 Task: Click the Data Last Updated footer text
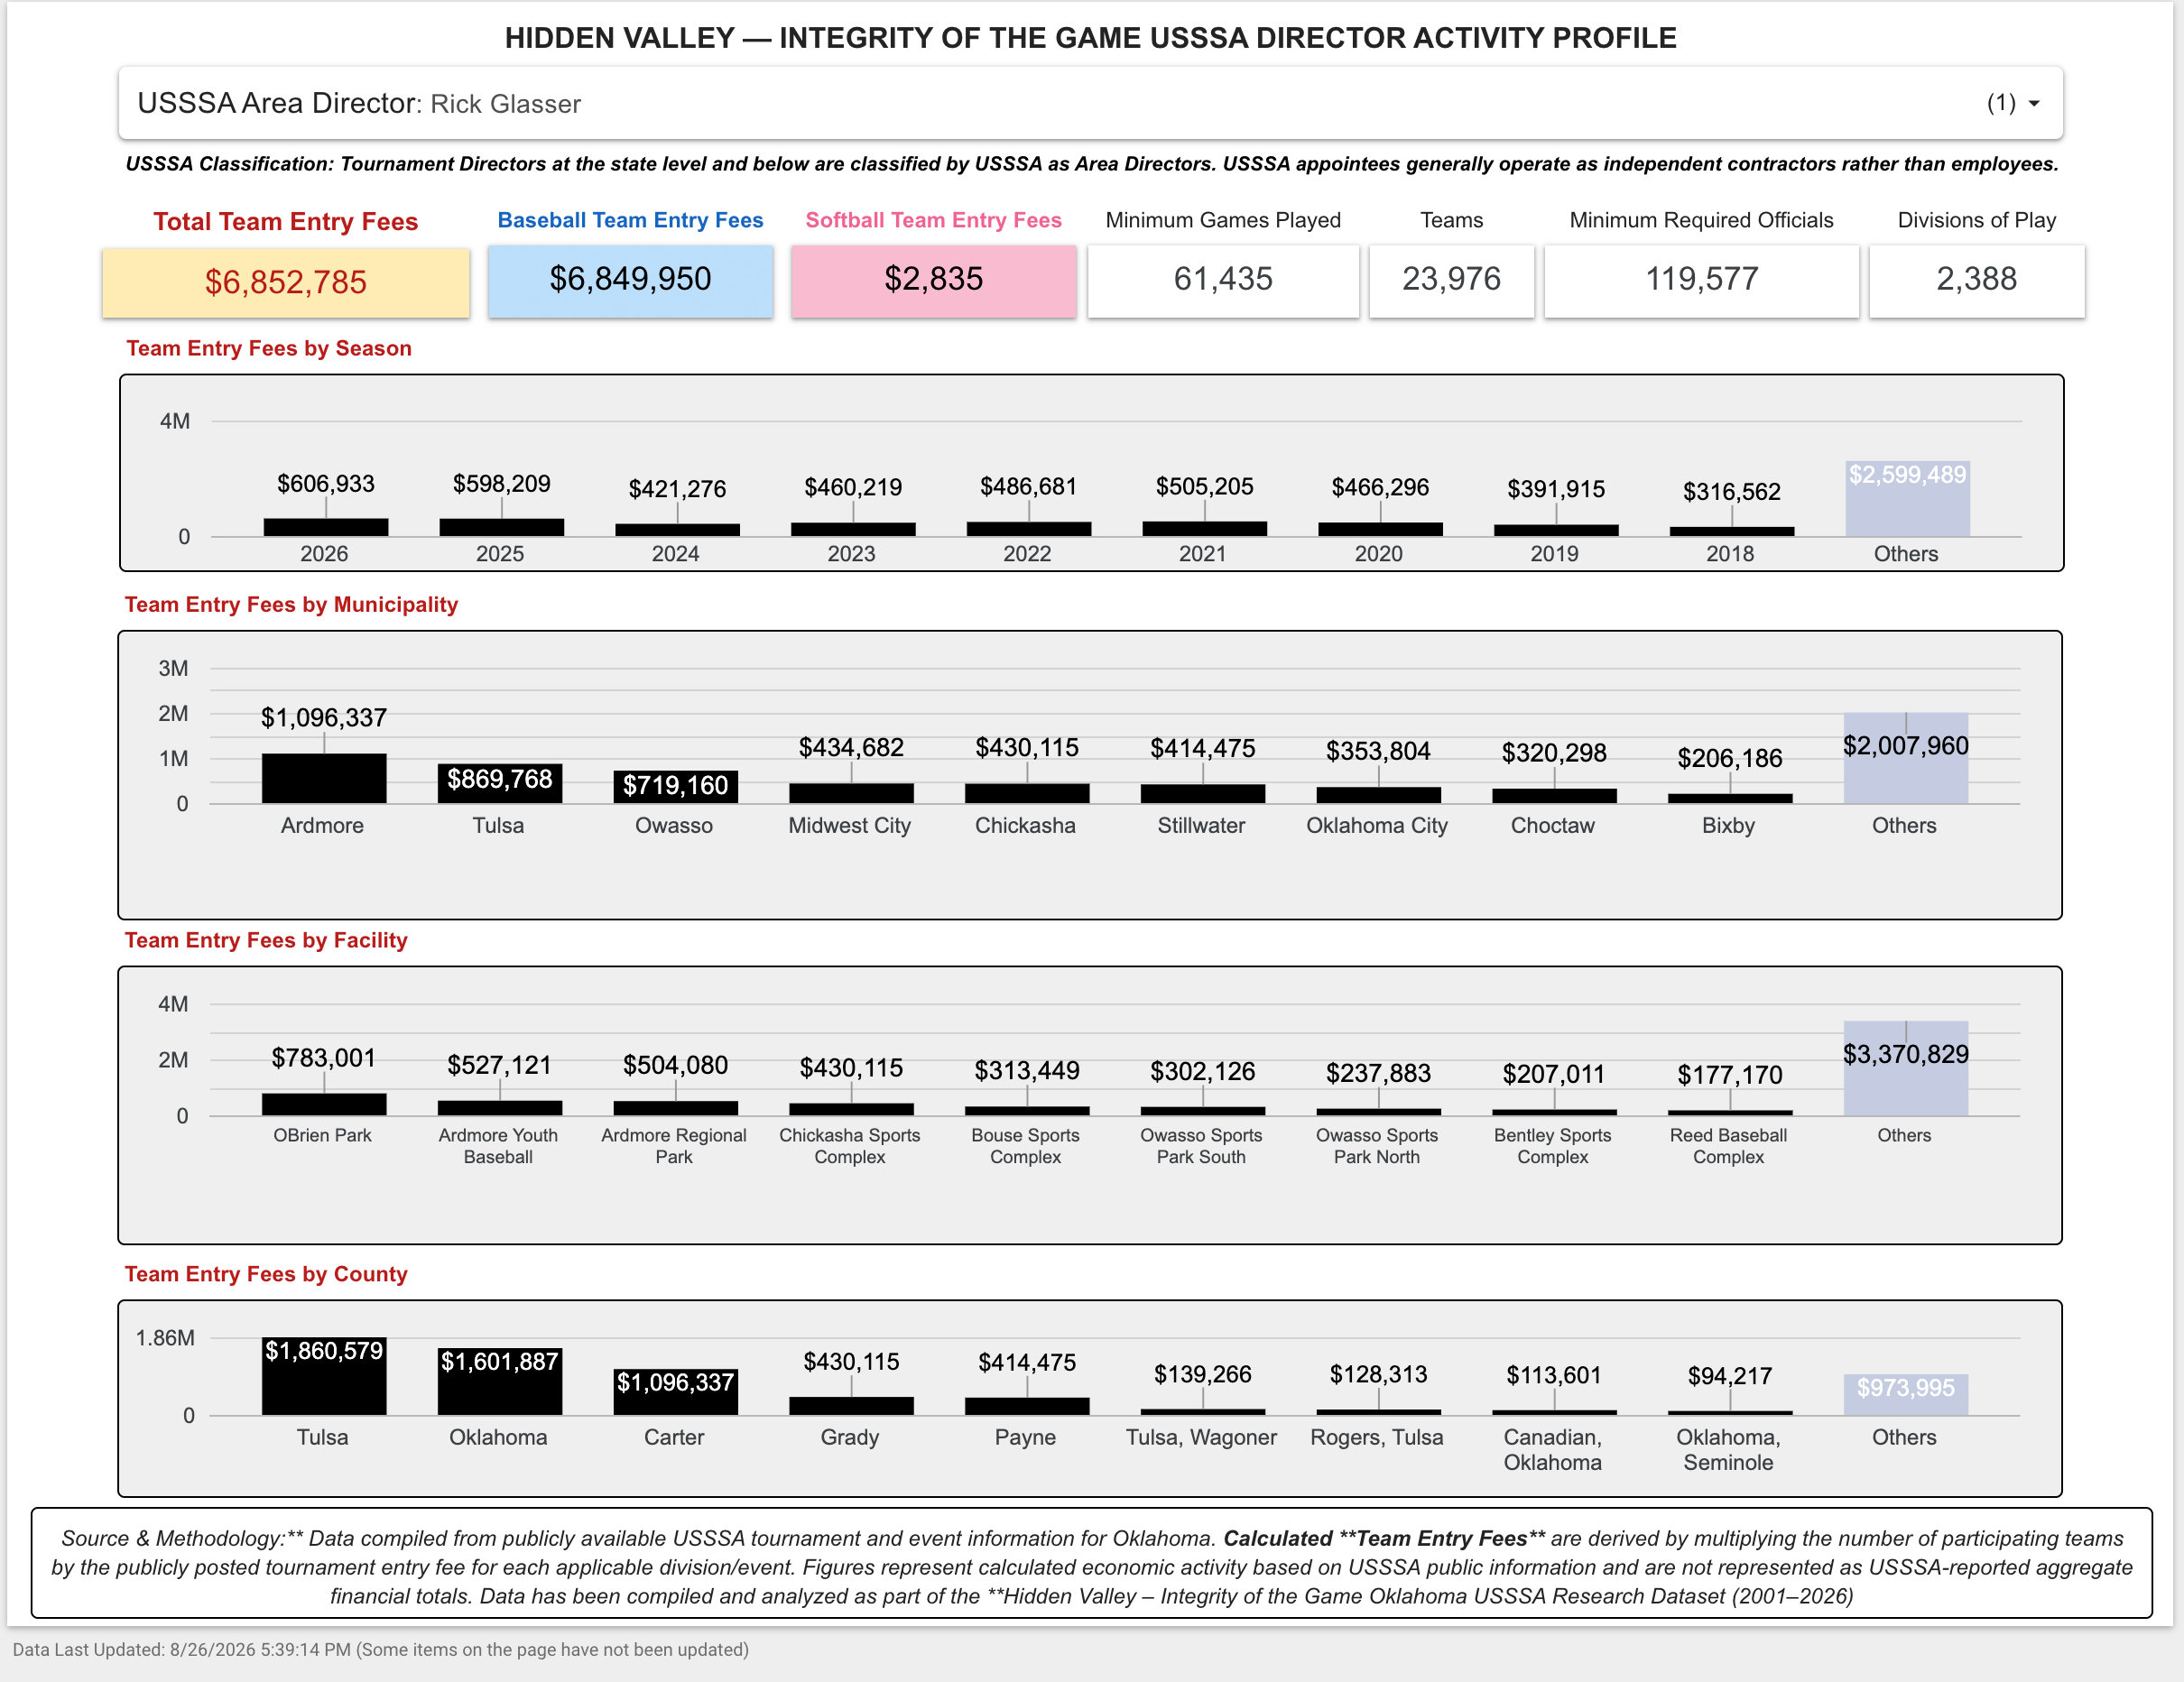click(381, 1650)
